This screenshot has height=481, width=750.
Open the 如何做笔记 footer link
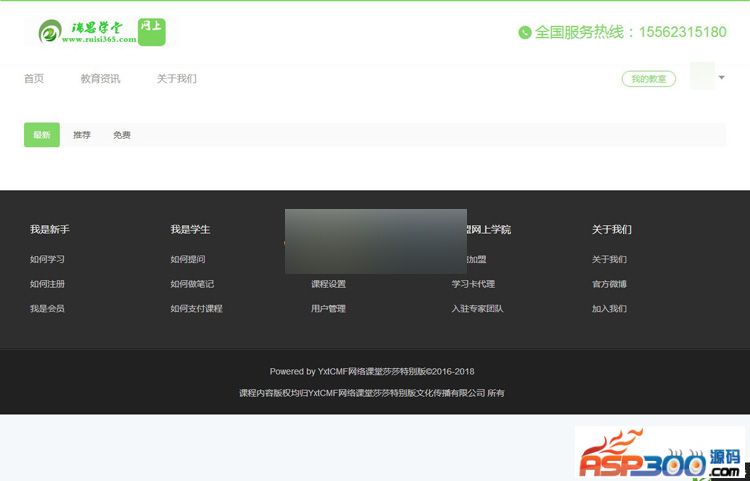[x=192, y=284]
